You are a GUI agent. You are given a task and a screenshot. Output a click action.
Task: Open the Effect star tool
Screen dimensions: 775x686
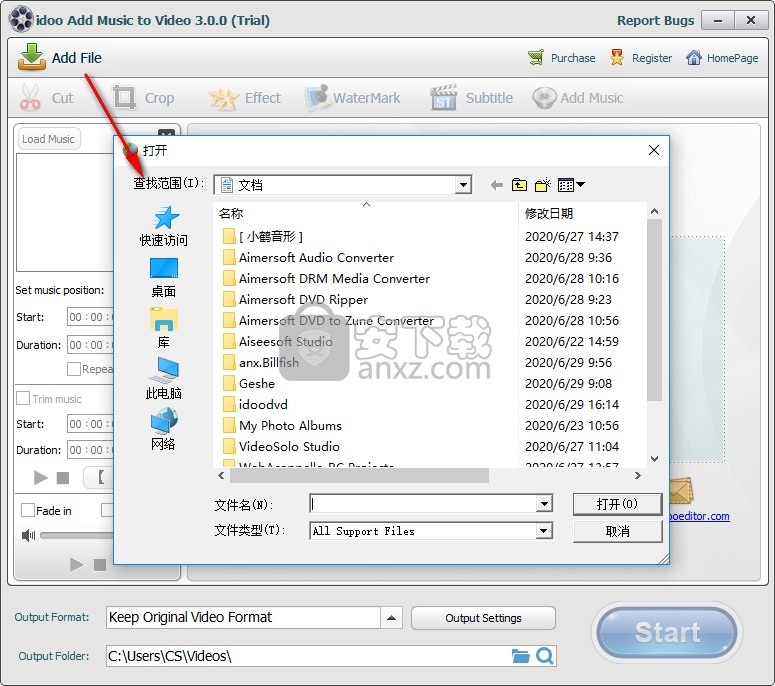[x=223, y=98]
